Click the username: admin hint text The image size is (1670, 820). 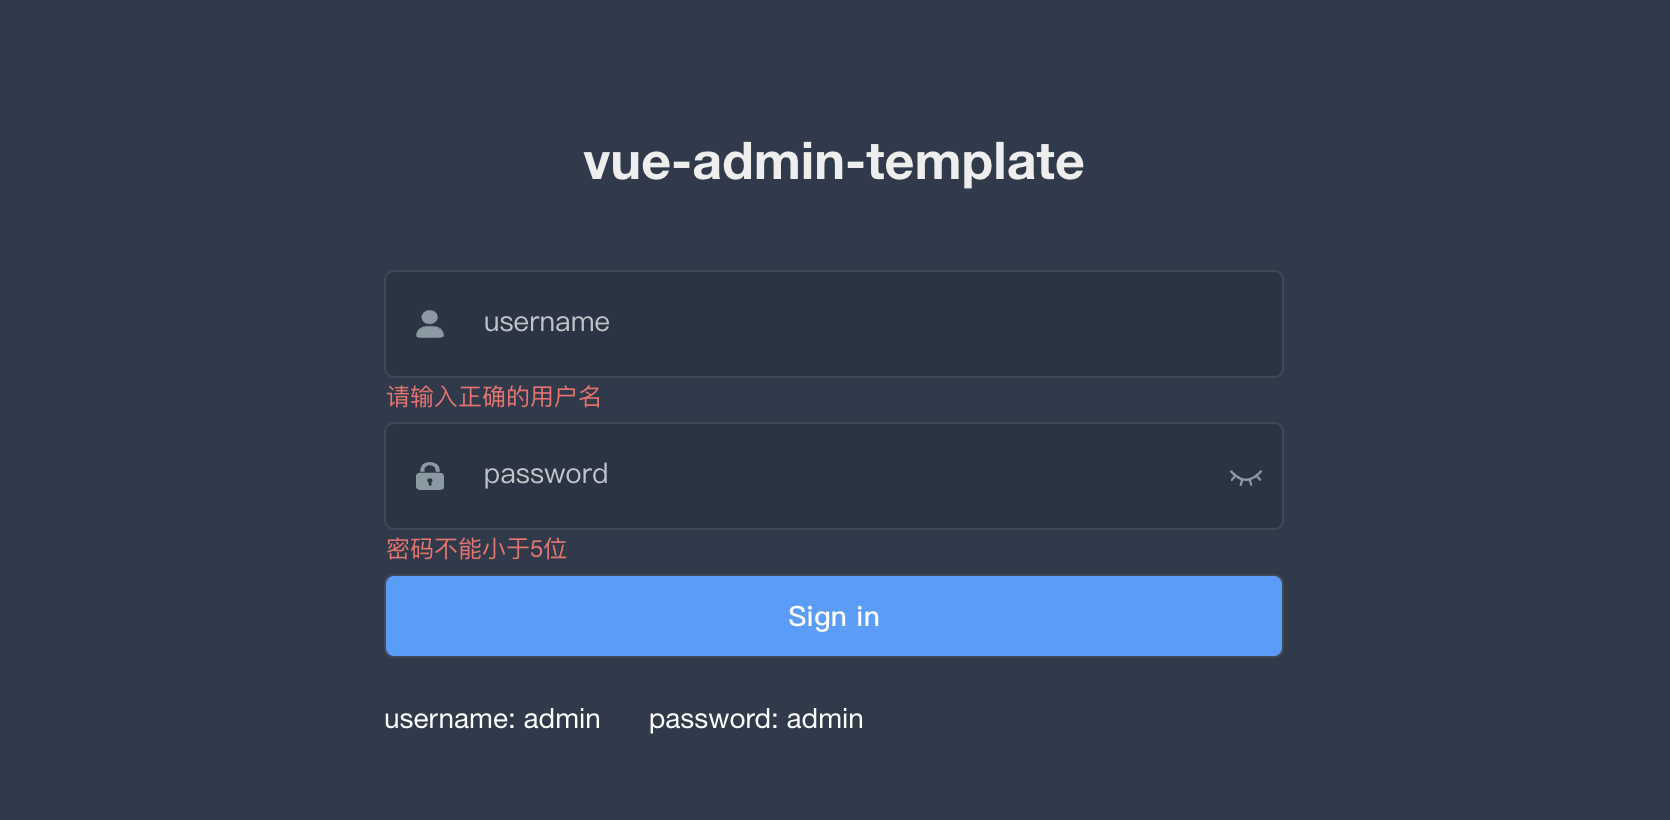coord(492,718)
